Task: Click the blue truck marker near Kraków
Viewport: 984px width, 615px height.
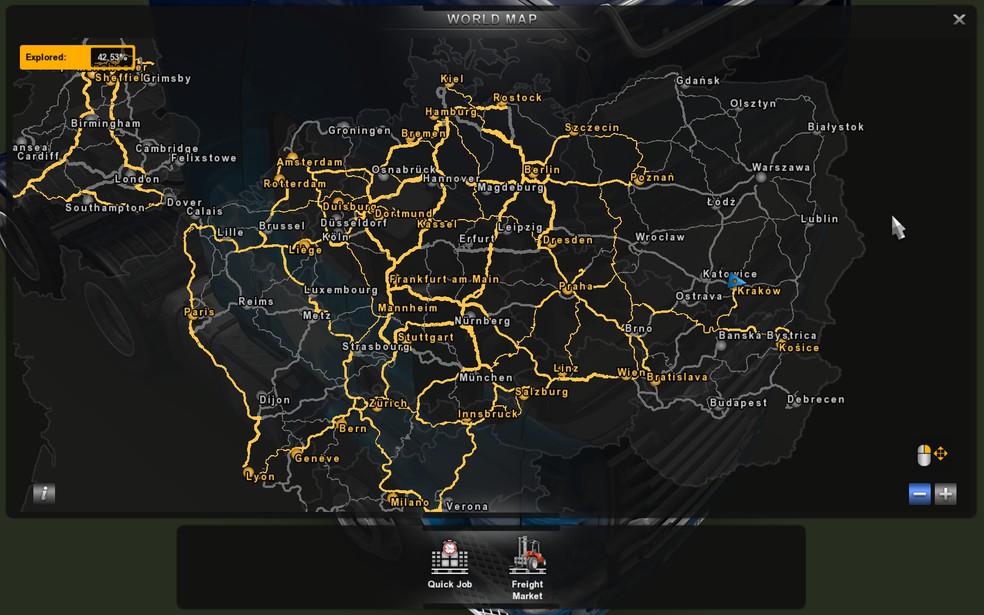Action: [x=736, y=281]
